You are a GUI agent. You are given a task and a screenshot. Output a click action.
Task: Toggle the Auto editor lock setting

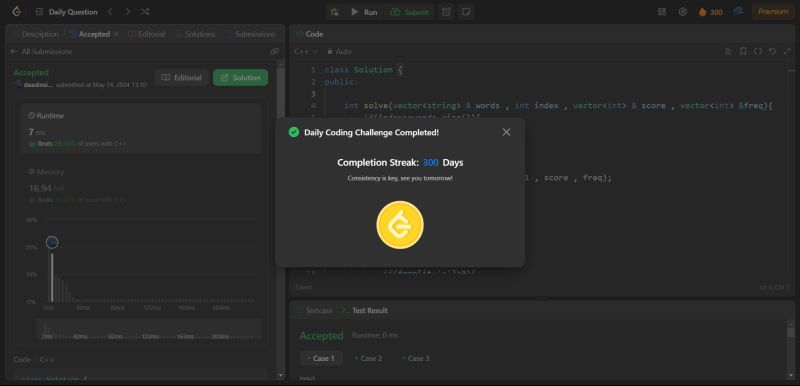[339, 52]
